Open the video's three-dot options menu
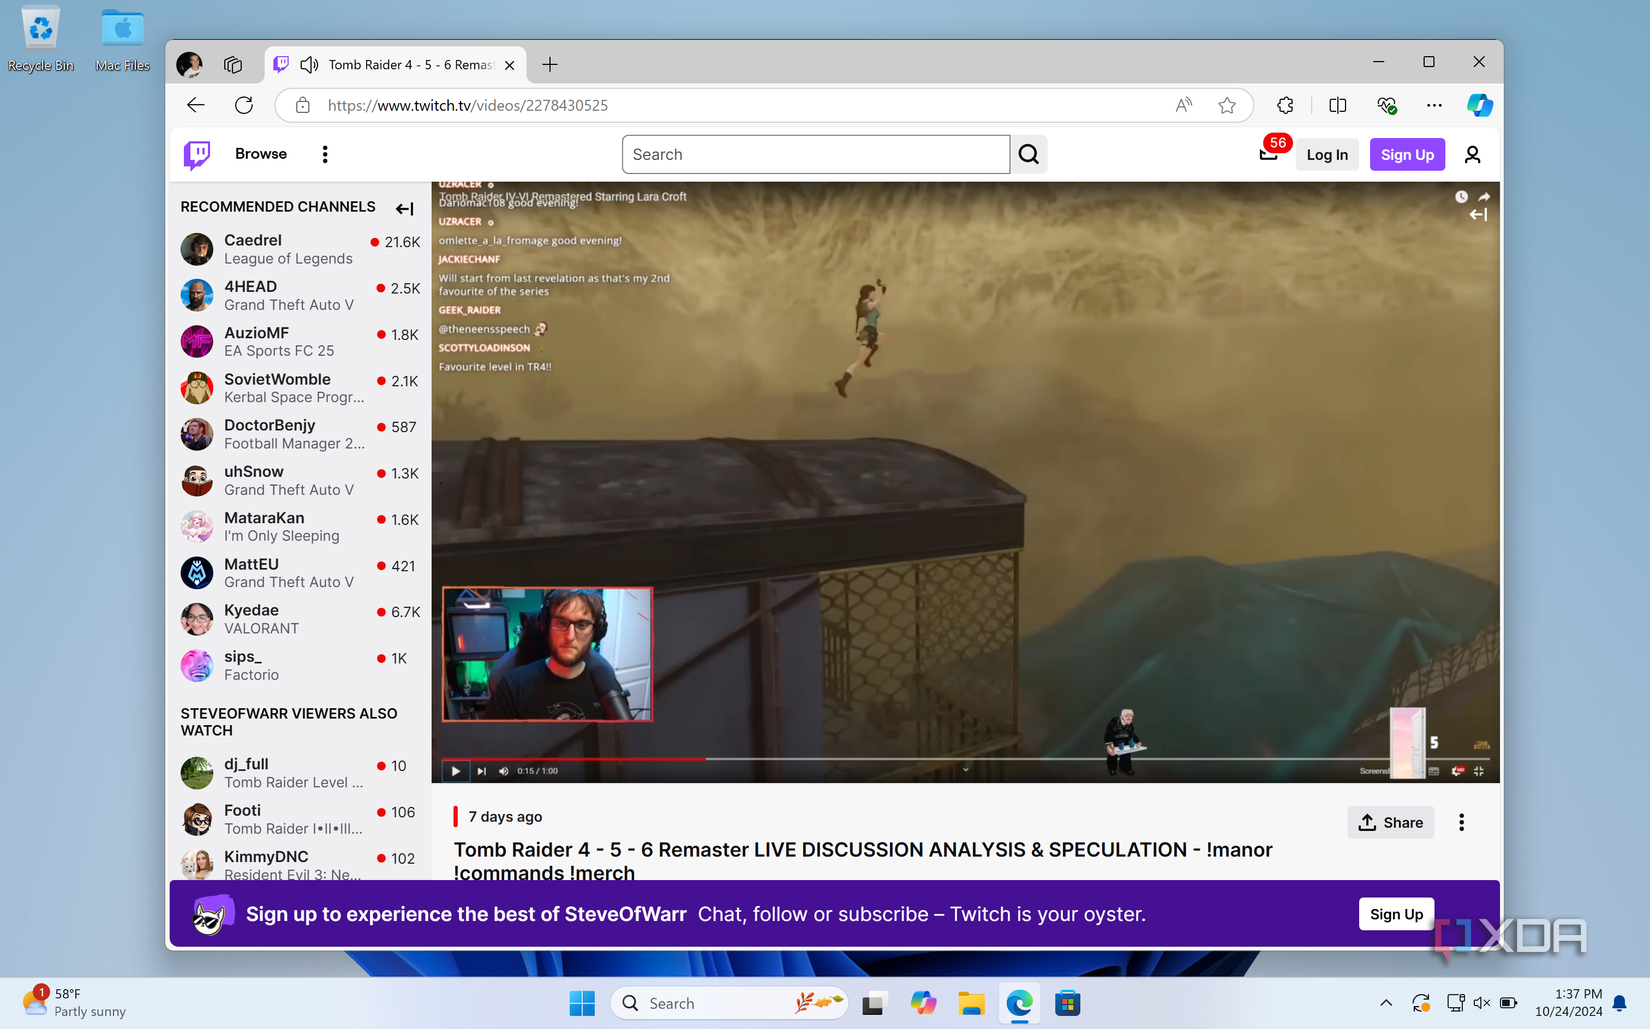This screenshot has width=1650, height=1029. 1461,822
